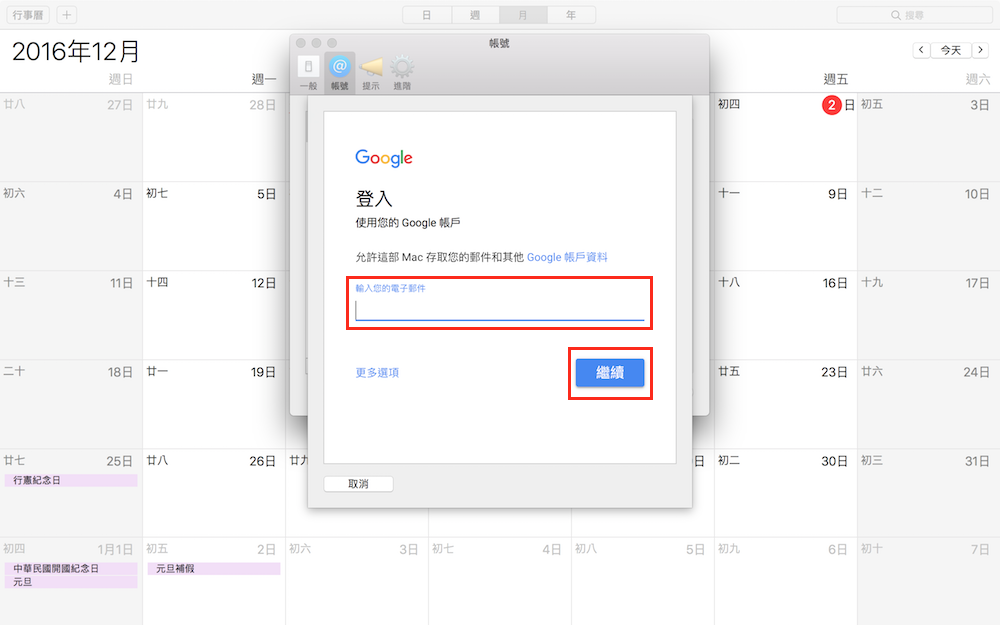
Task: Select December 10 (10日) calendar cell
Action: click(929, 226)
